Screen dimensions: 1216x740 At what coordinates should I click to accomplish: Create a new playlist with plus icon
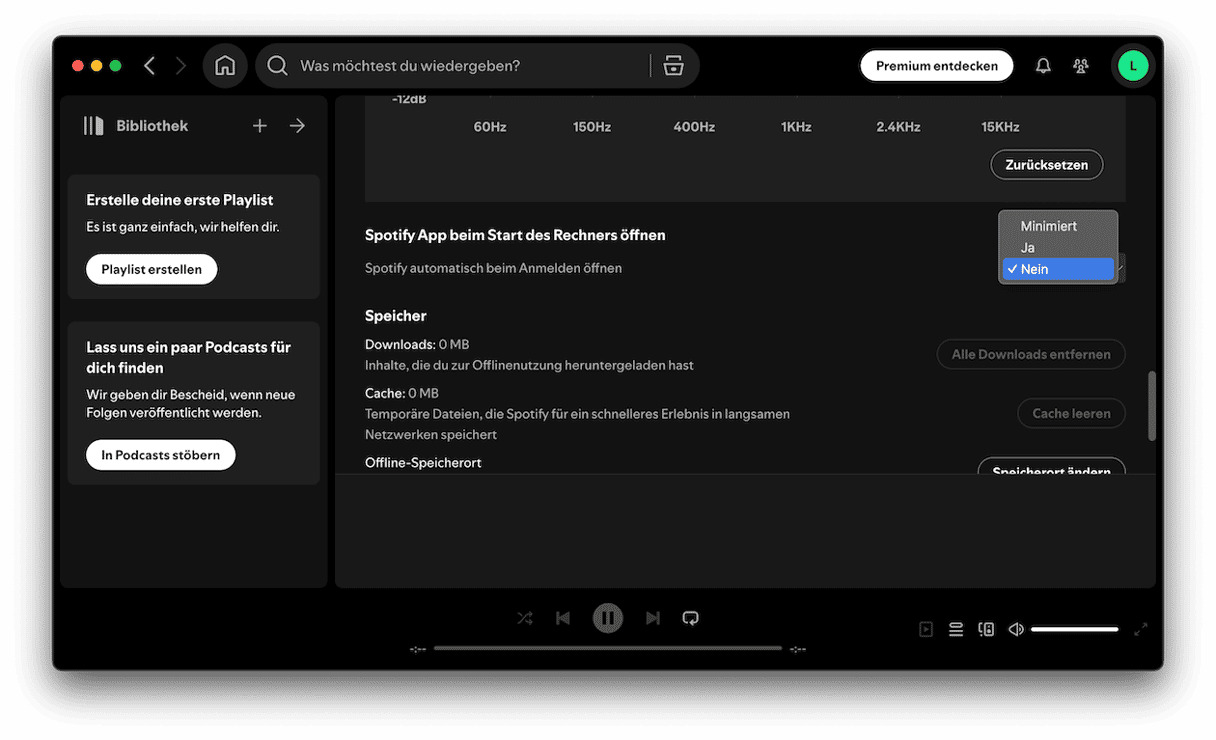(x=260, y=126)
